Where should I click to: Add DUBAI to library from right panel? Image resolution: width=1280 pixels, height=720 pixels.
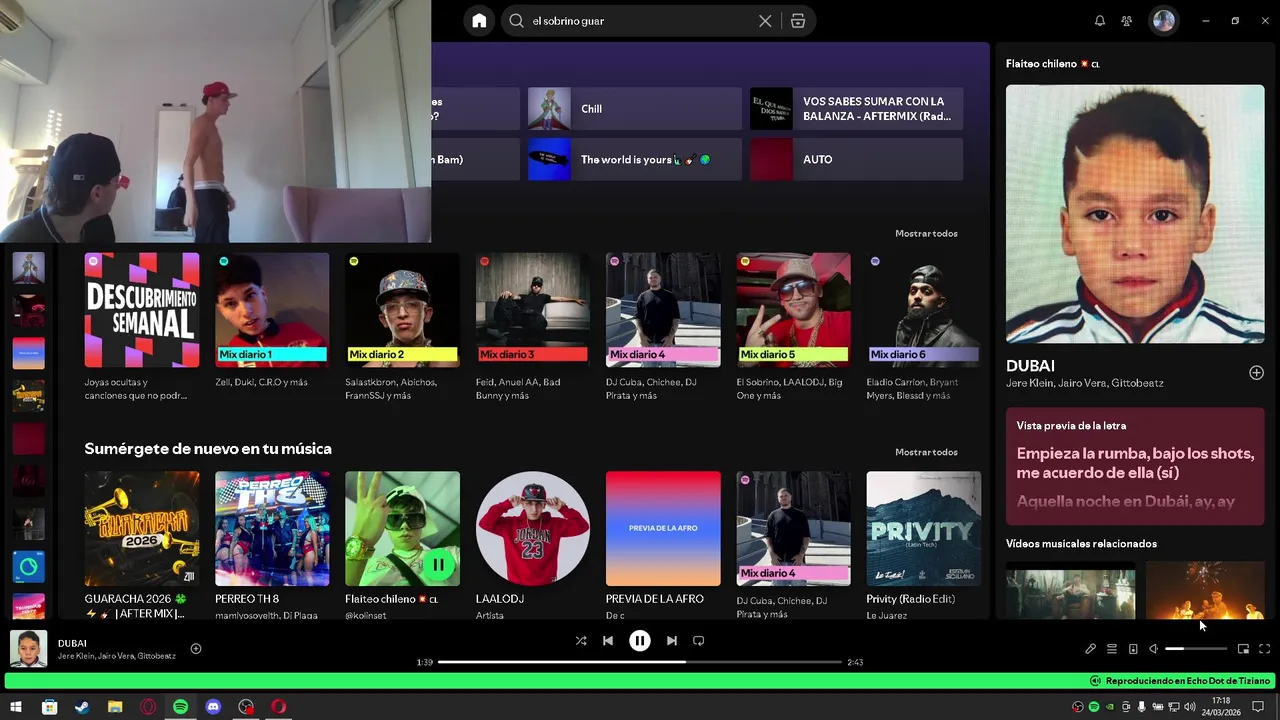coord(1257,373)
